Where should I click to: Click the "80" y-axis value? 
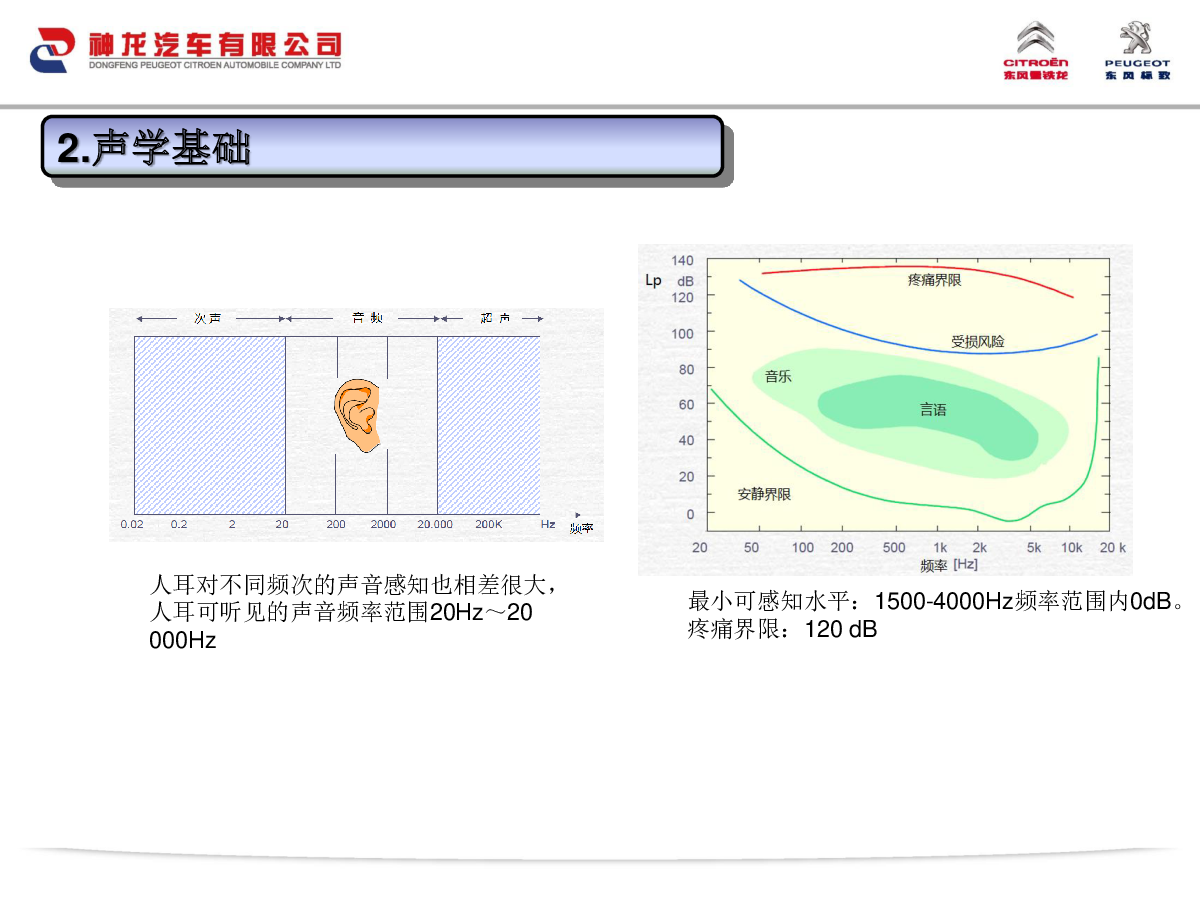686,369
